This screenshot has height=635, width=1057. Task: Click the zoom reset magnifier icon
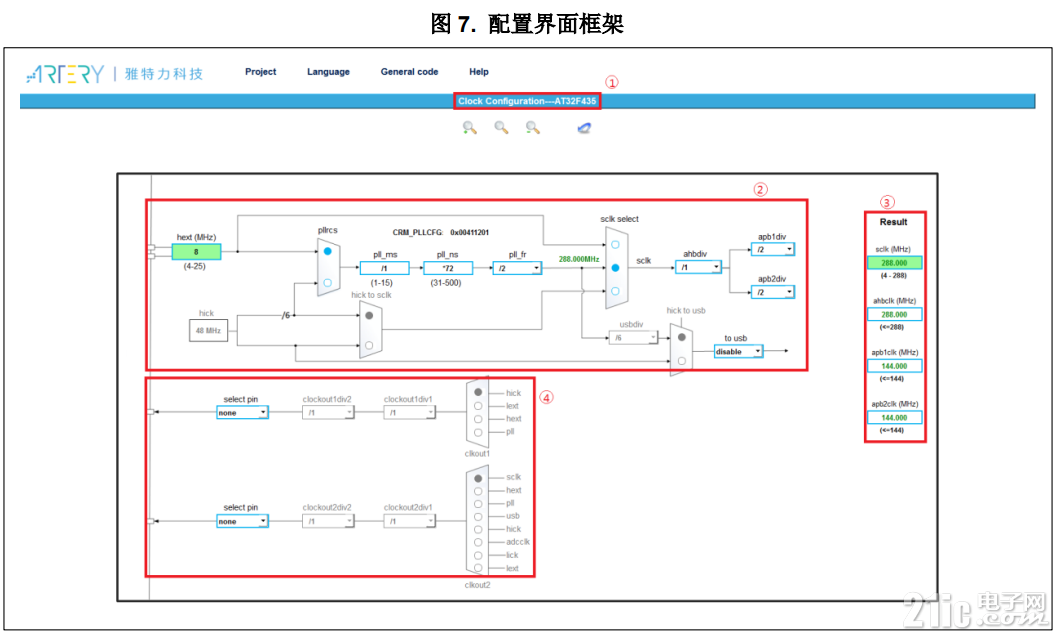(x=501, y=127)
